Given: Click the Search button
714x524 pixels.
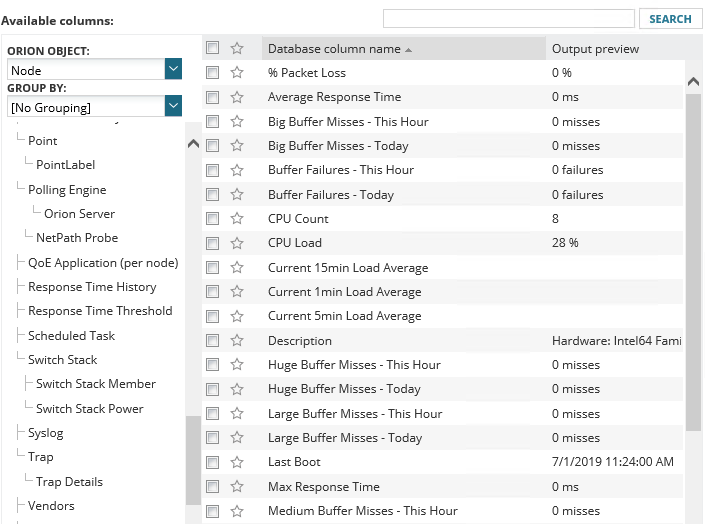Looking at the screenshot, I should 670,19.
